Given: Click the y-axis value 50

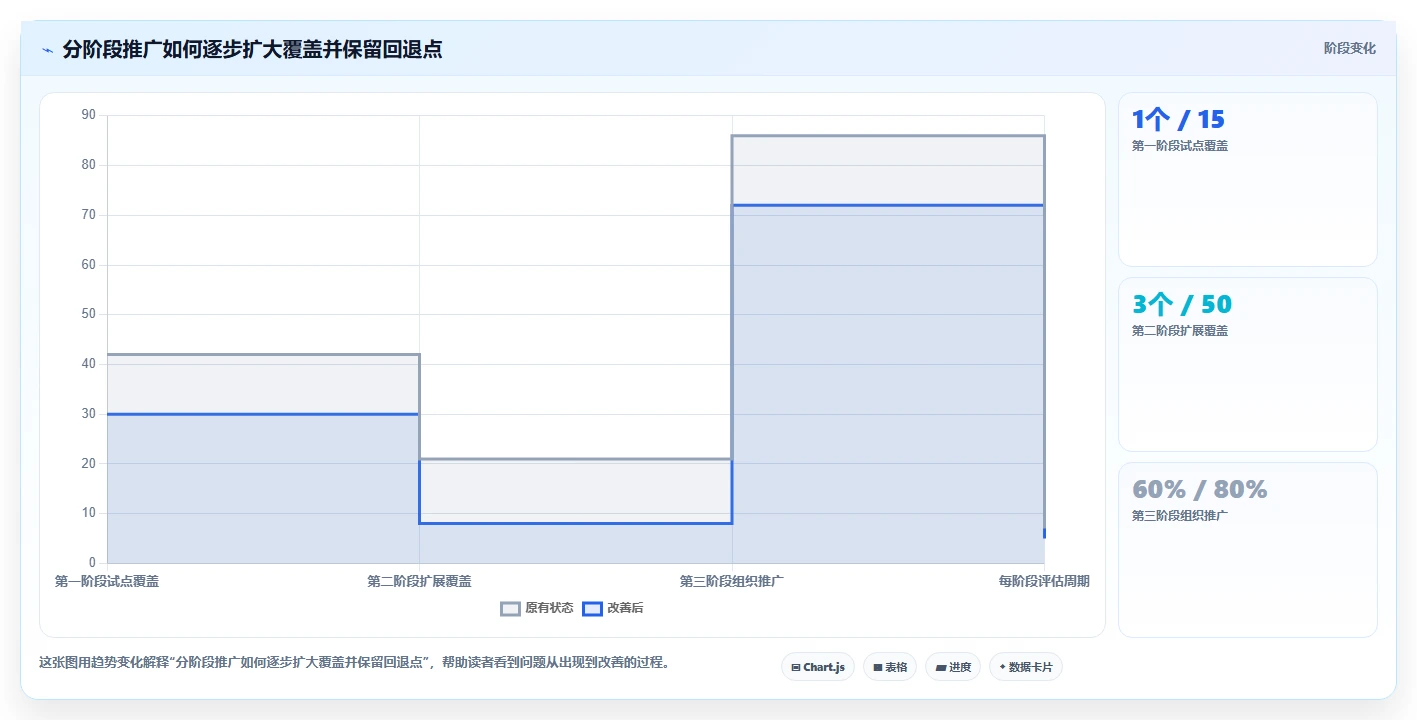Looking at the screenshot, I should pyautogui.click(x=88, y=314).
